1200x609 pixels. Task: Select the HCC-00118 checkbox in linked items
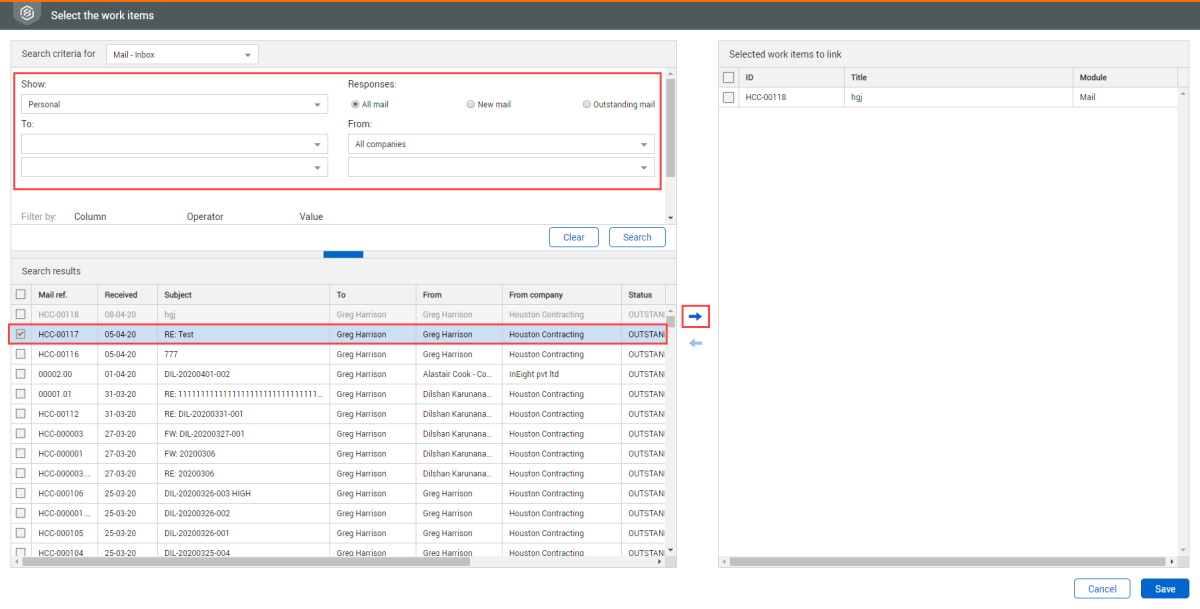tap(729, 97)
